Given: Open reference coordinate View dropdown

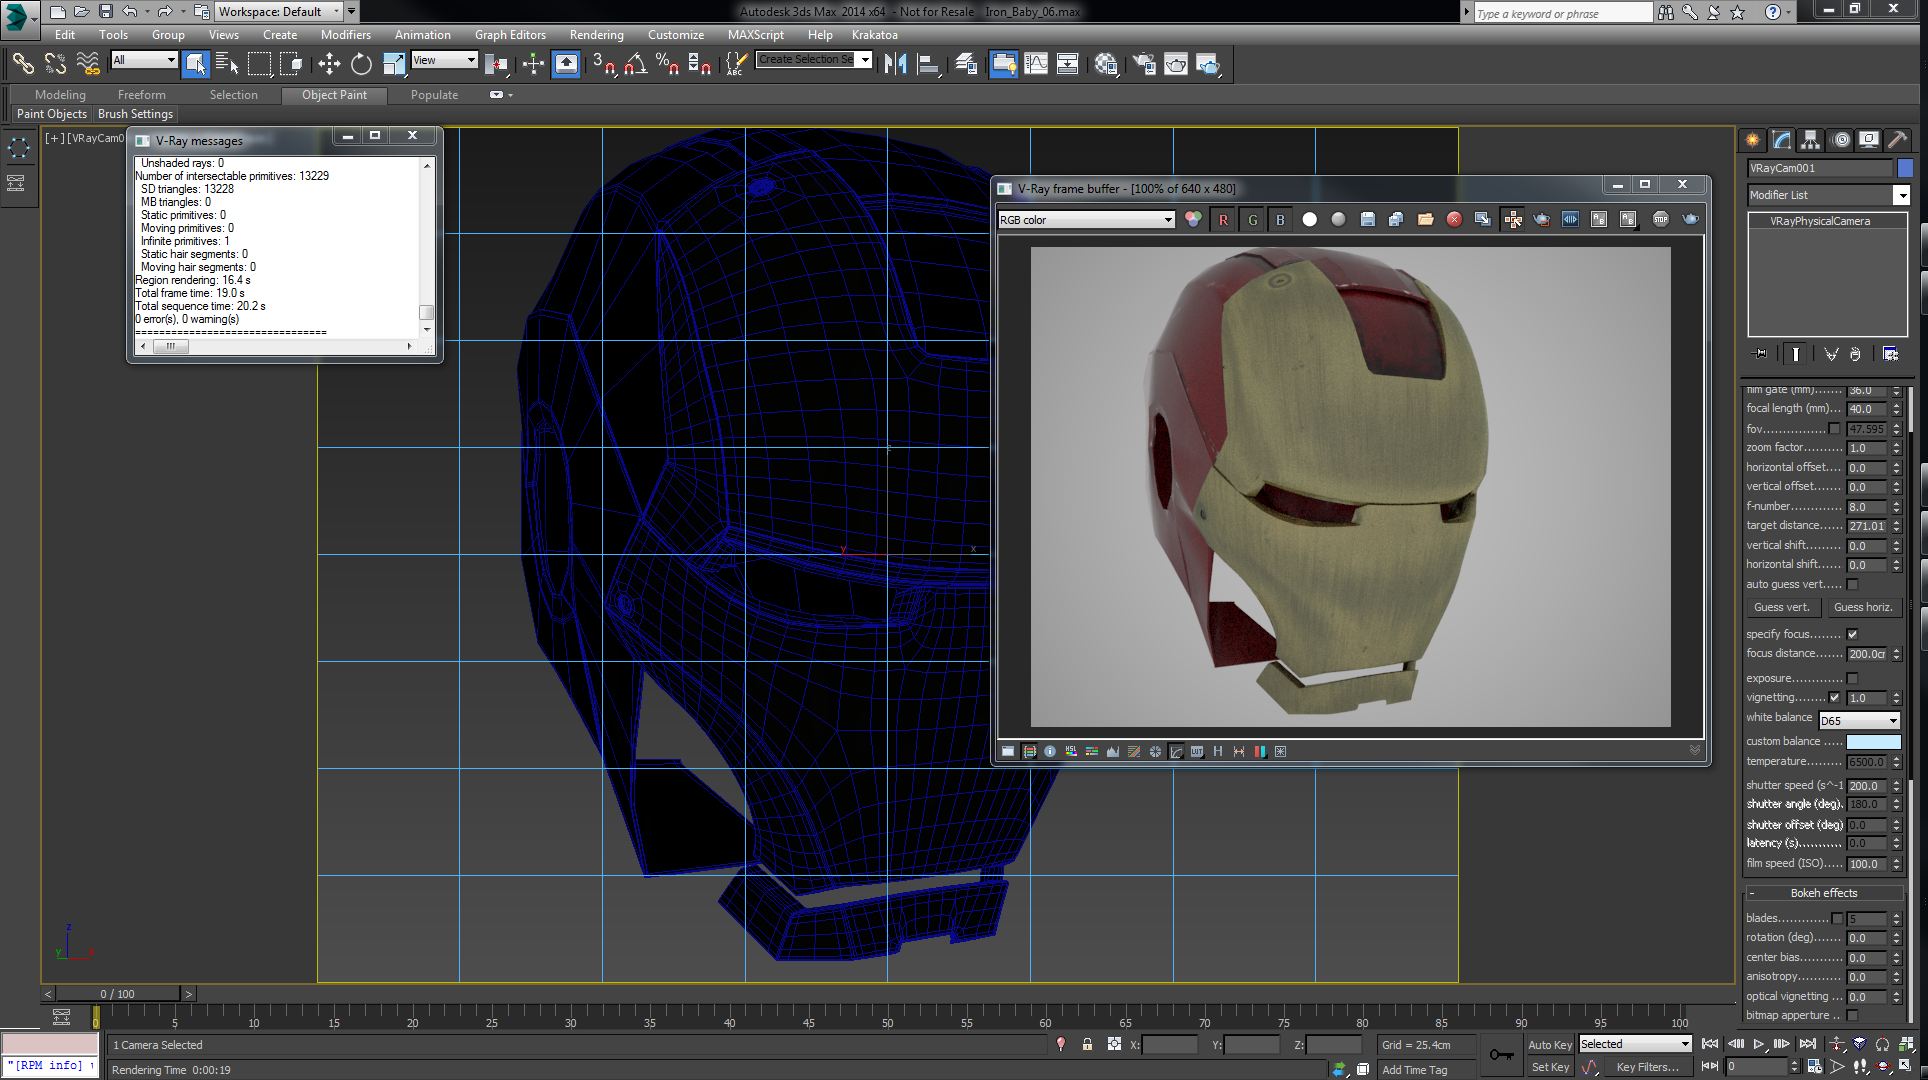Looking at the screenshot, I should [445, 60].
